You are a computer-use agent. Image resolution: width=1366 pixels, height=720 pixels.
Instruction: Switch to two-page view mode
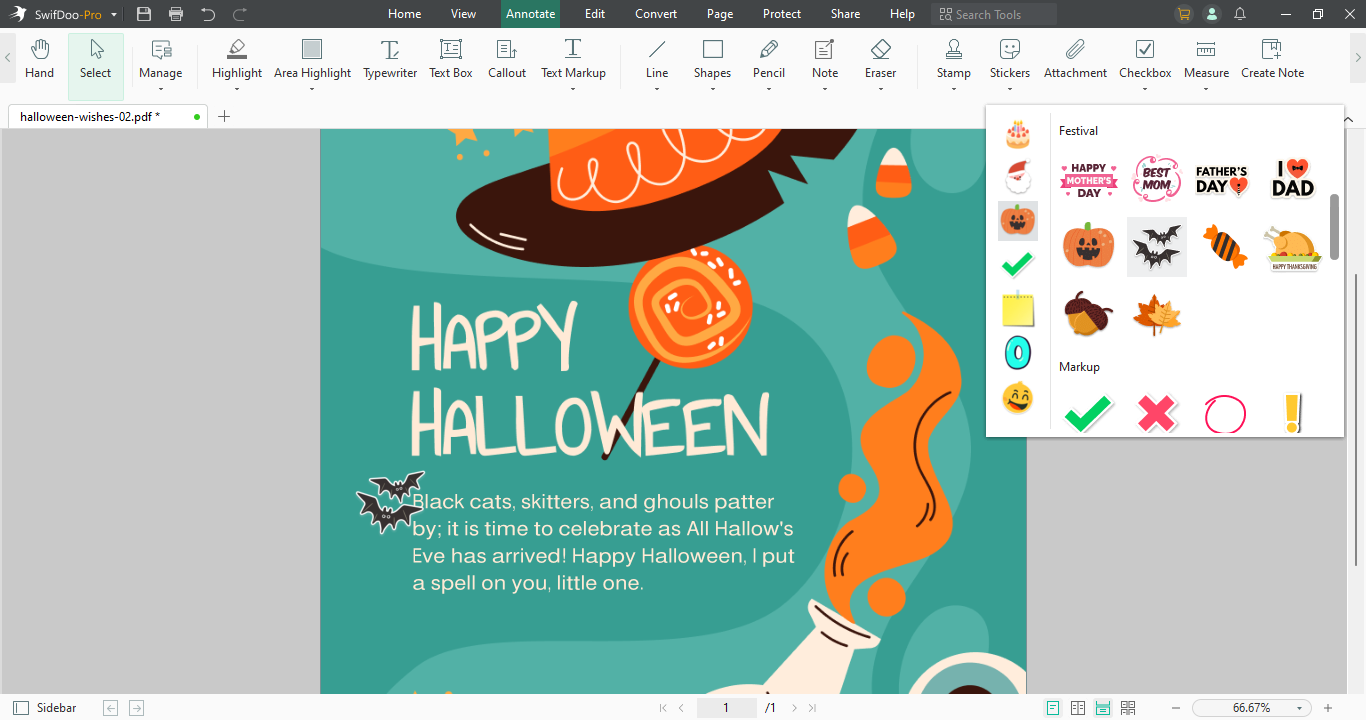pyautogui.click(x=1078, y=708)
